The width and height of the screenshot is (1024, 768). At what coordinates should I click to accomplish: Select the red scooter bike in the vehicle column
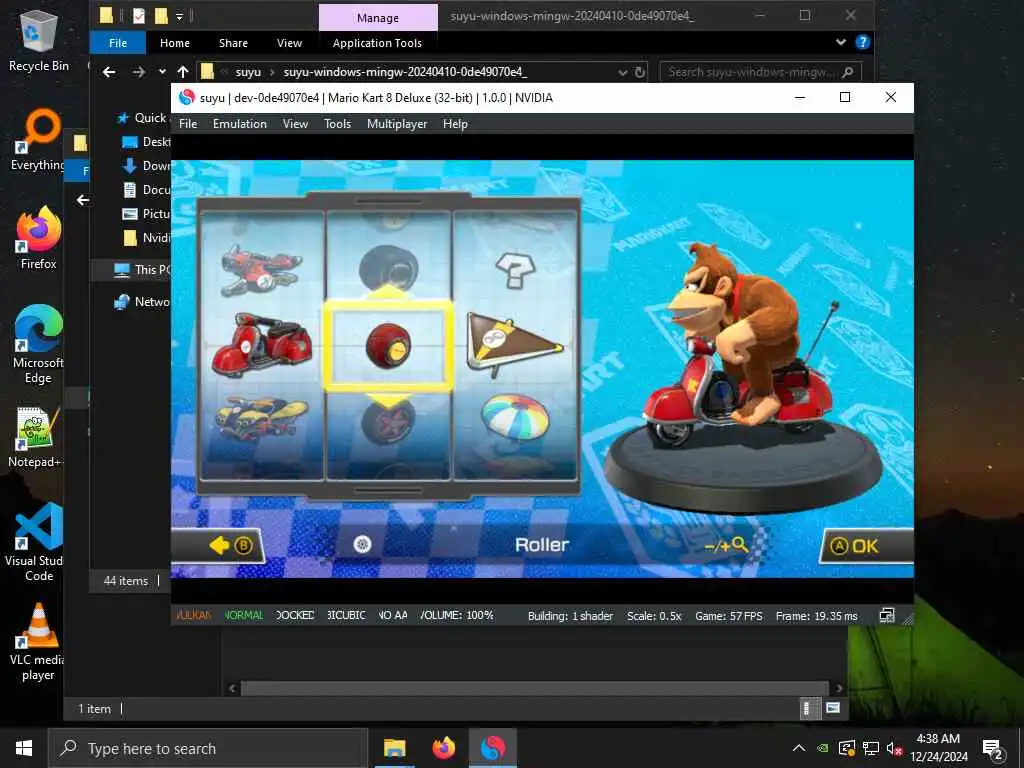point(263,345)
